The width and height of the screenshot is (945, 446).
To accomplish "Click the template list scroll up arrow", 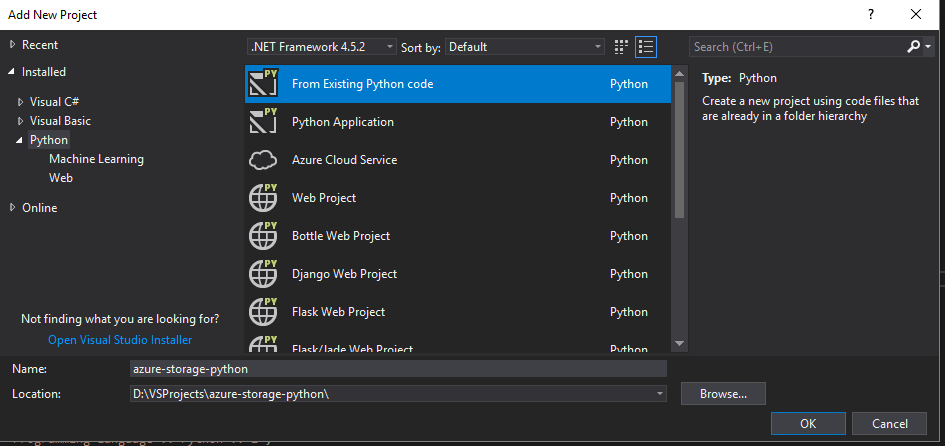I will click(x=679, y=74).
